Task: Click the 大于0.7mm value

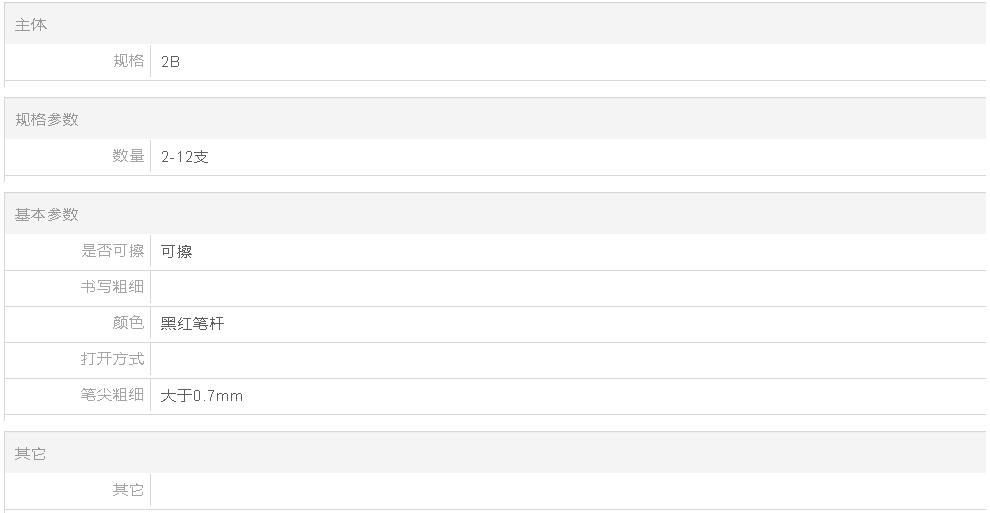Action: (201, 396)
